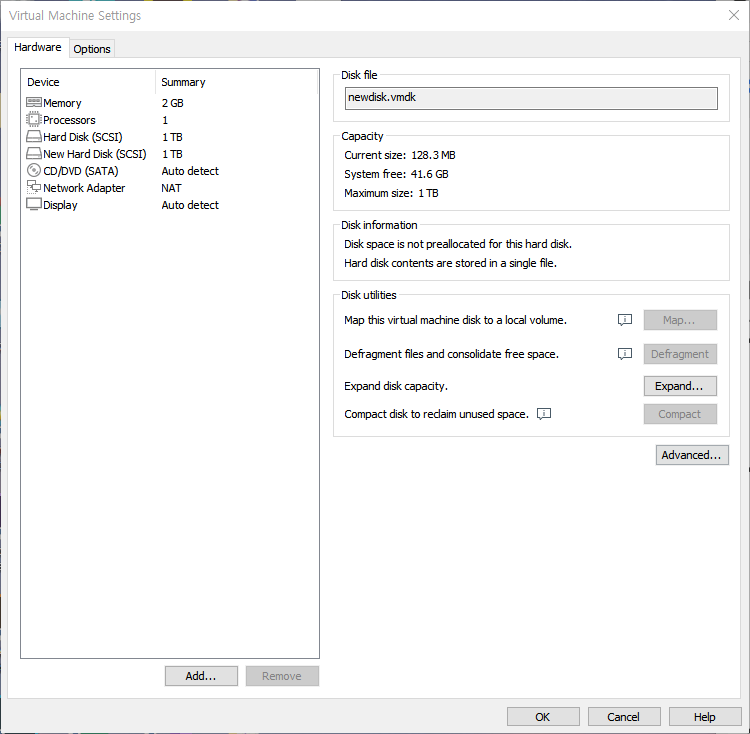Click the System free 41.6 GB text
The image size is (750, 734).
397,174
